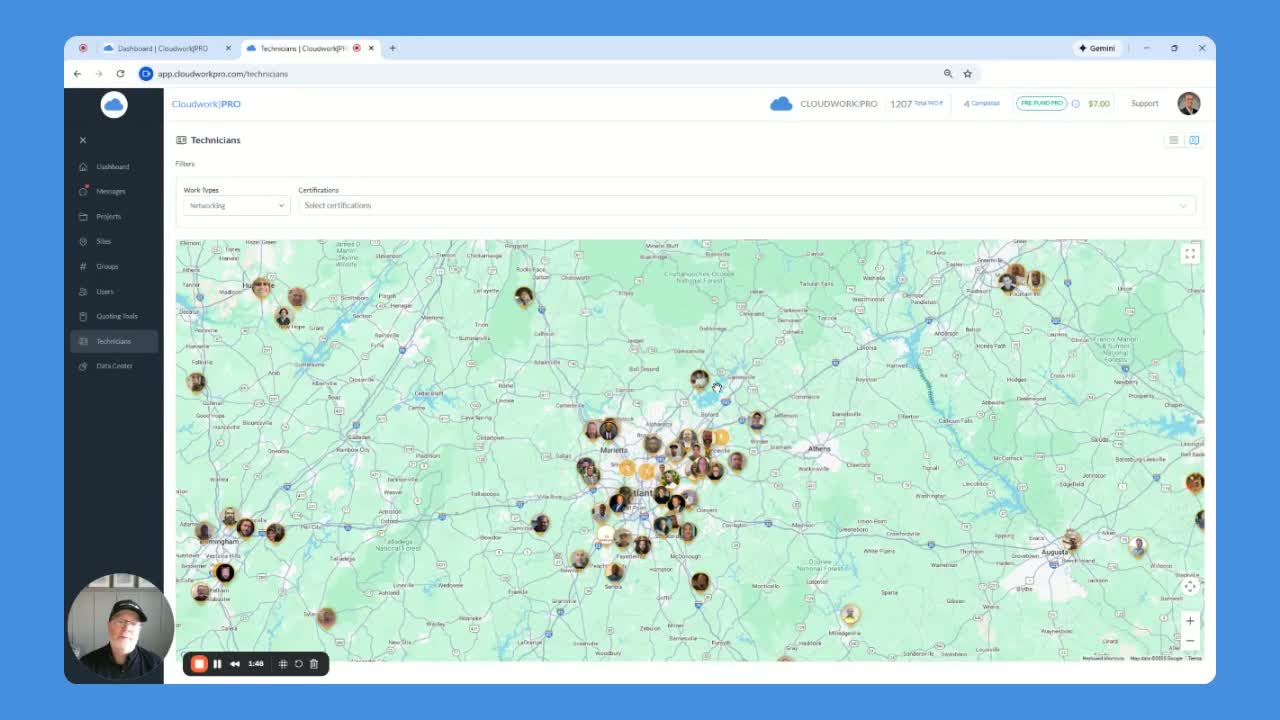
Task: Collapse sidebar with the X icon
Action: [83, 140]
